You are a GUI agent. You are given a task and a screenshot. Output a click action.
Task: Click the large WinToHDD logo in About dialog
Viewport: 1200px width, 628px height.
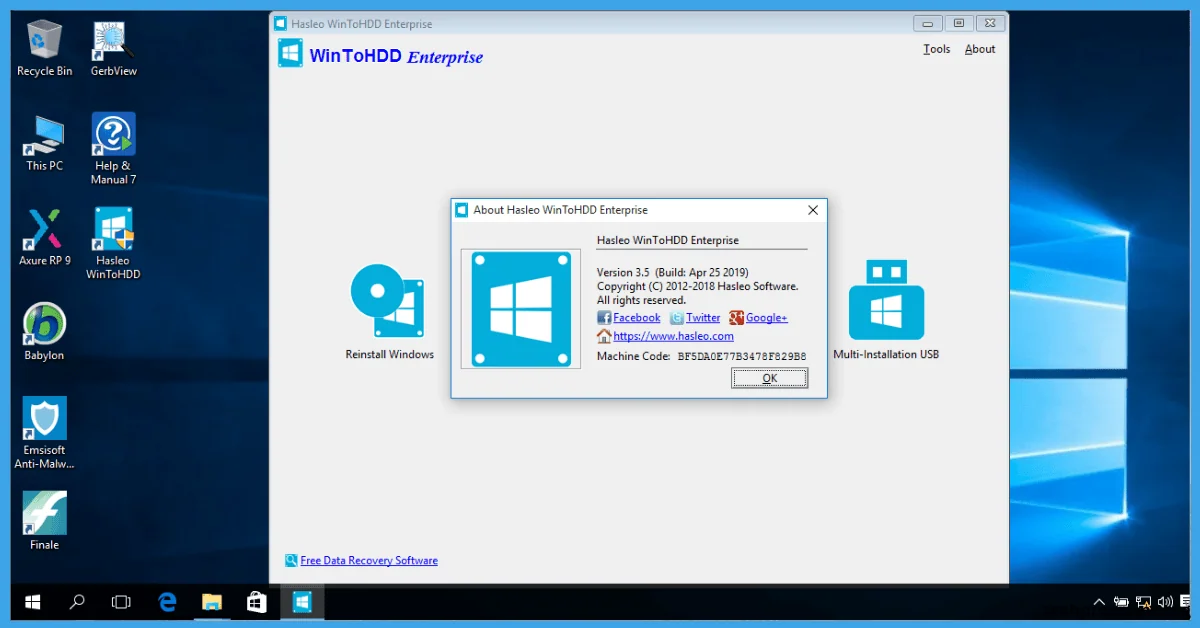point(520,309)
